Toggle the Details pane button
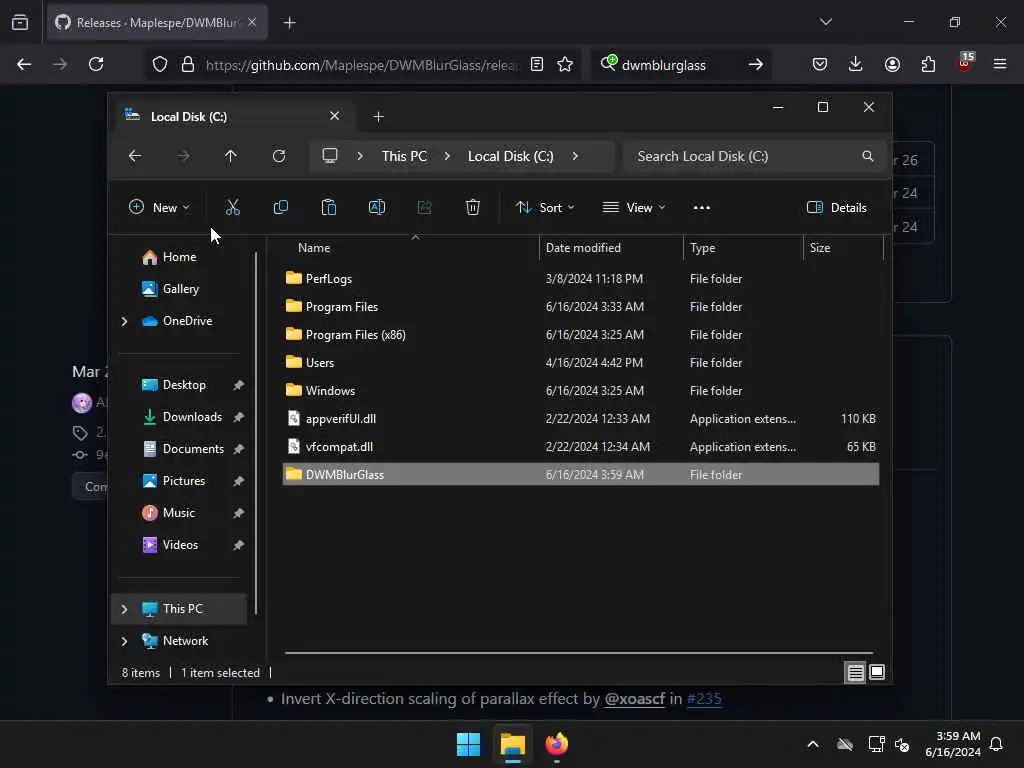Screen dimensions: 1024x768 click(x=837, y=208)
